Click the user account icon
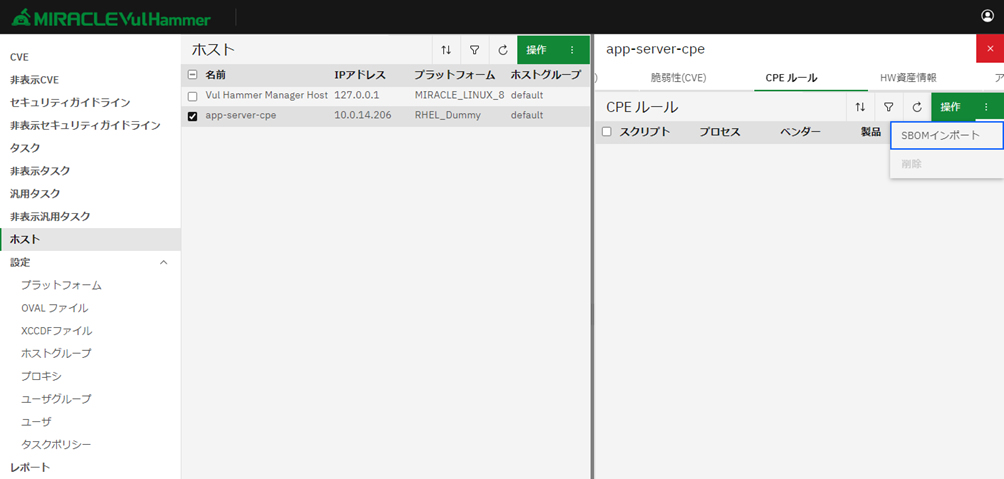 pyautogui.click(x=988, y=16)
